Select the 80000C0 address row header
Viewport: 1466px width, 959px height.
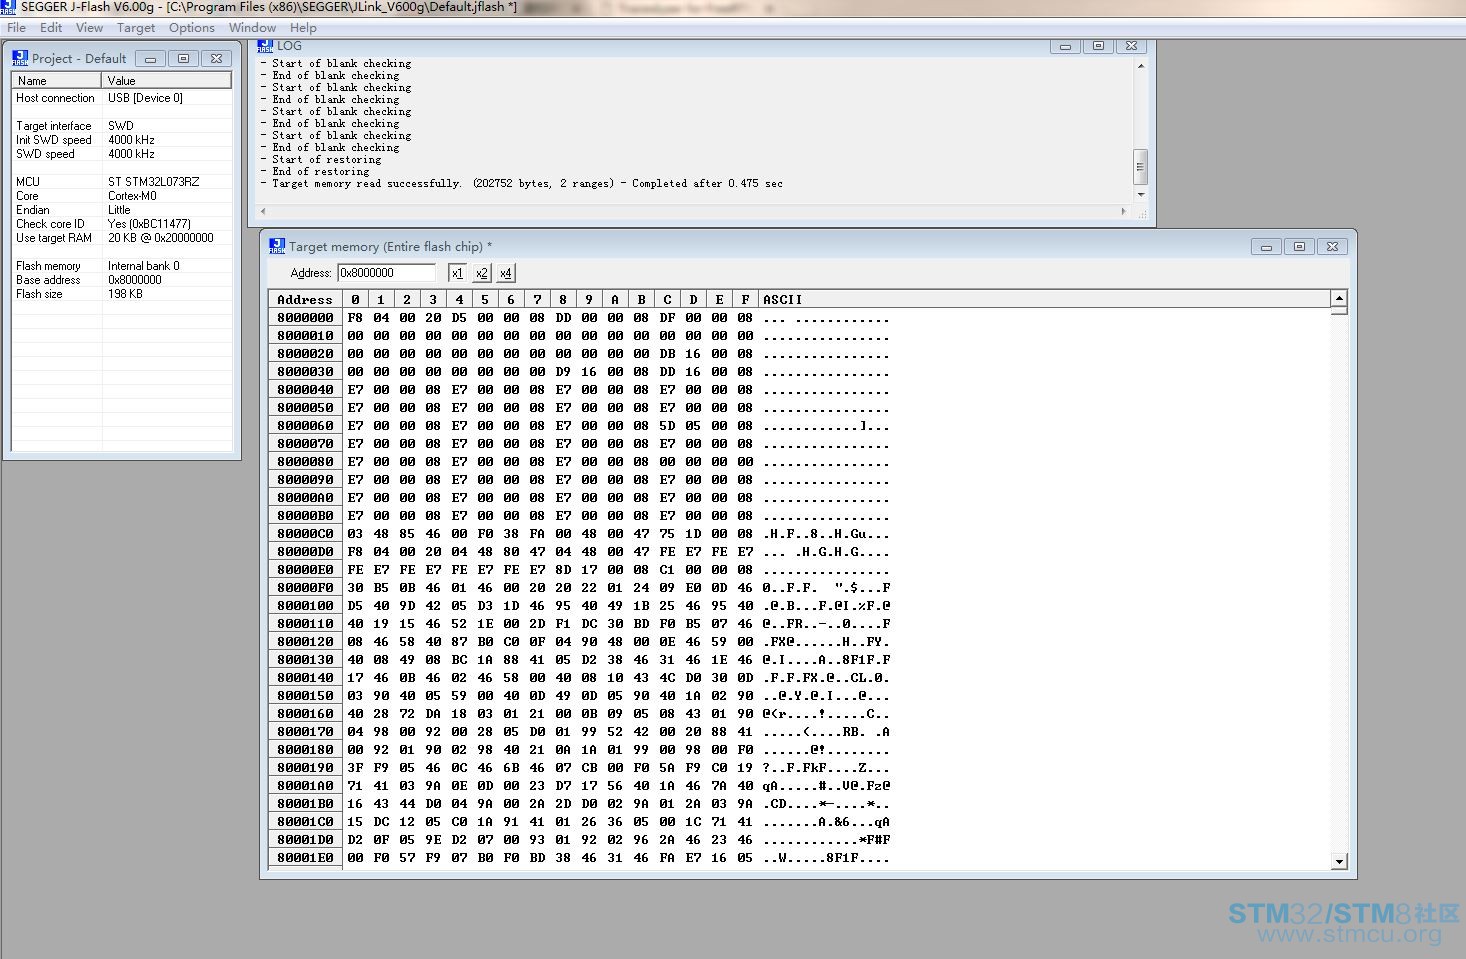click(305, 534)
